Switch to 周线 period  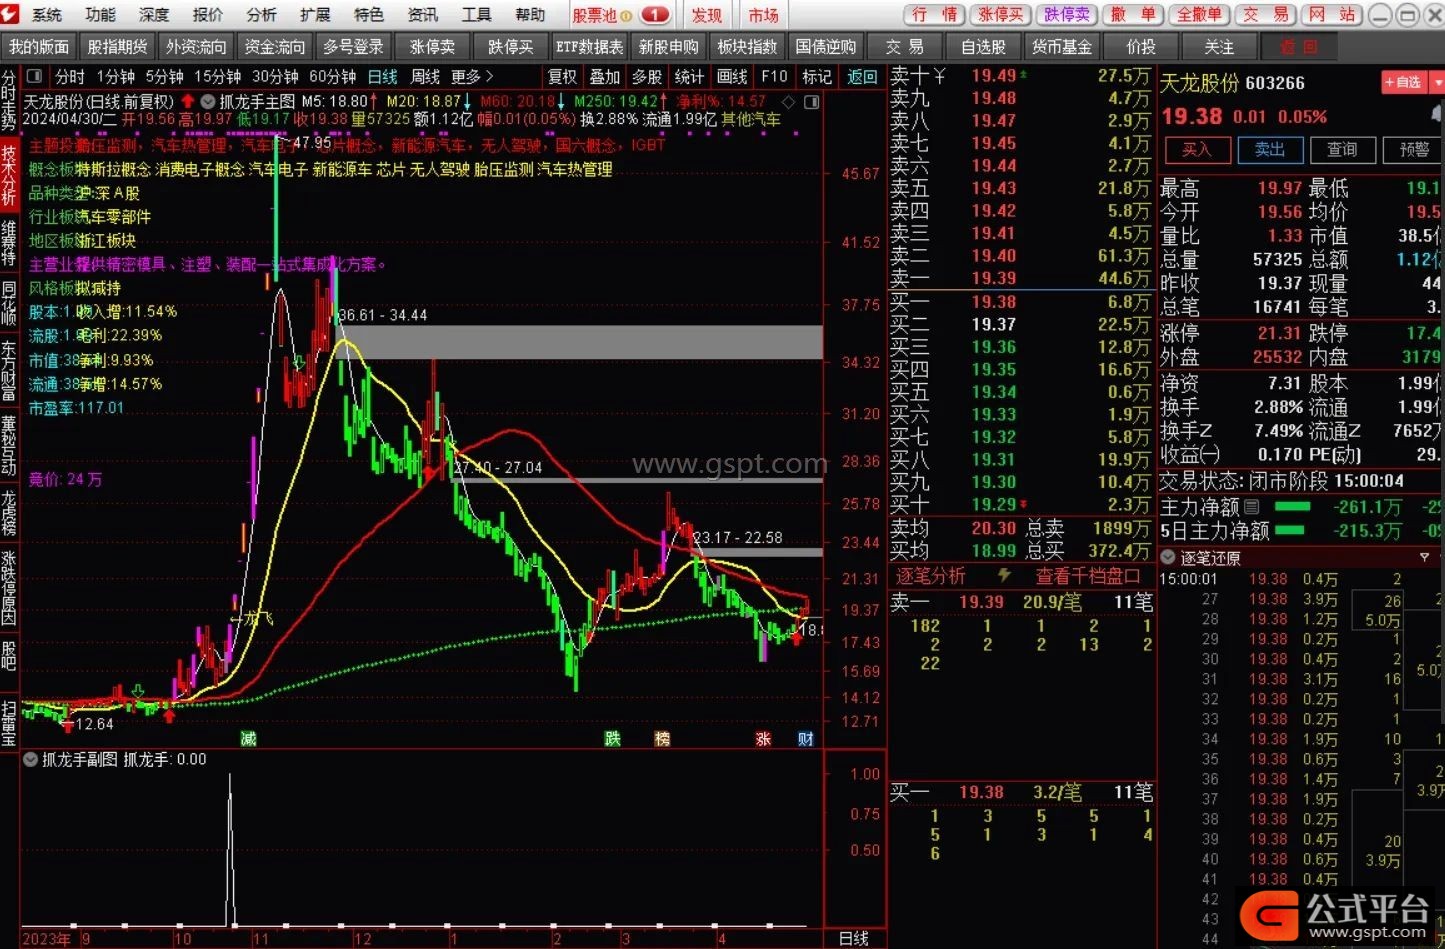(x=425, y=76)
